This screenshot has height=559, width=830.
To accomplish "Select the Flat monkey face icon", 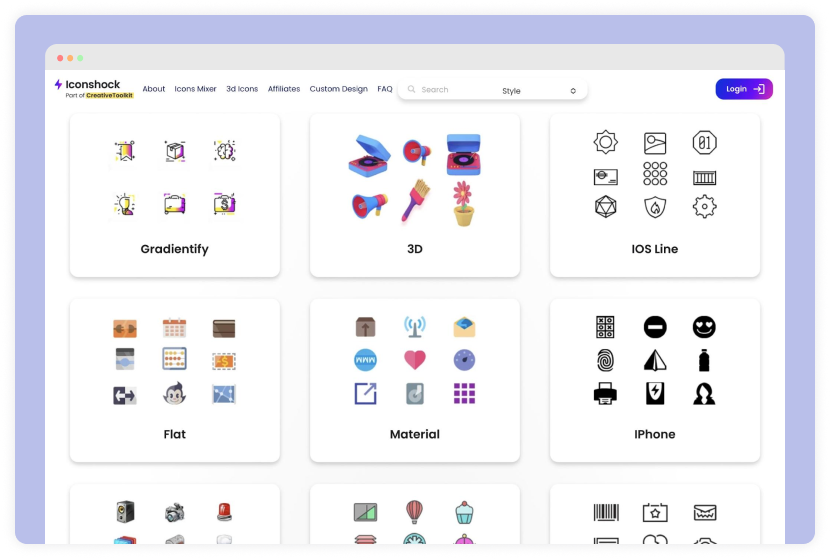I will (x=174, y=393).
